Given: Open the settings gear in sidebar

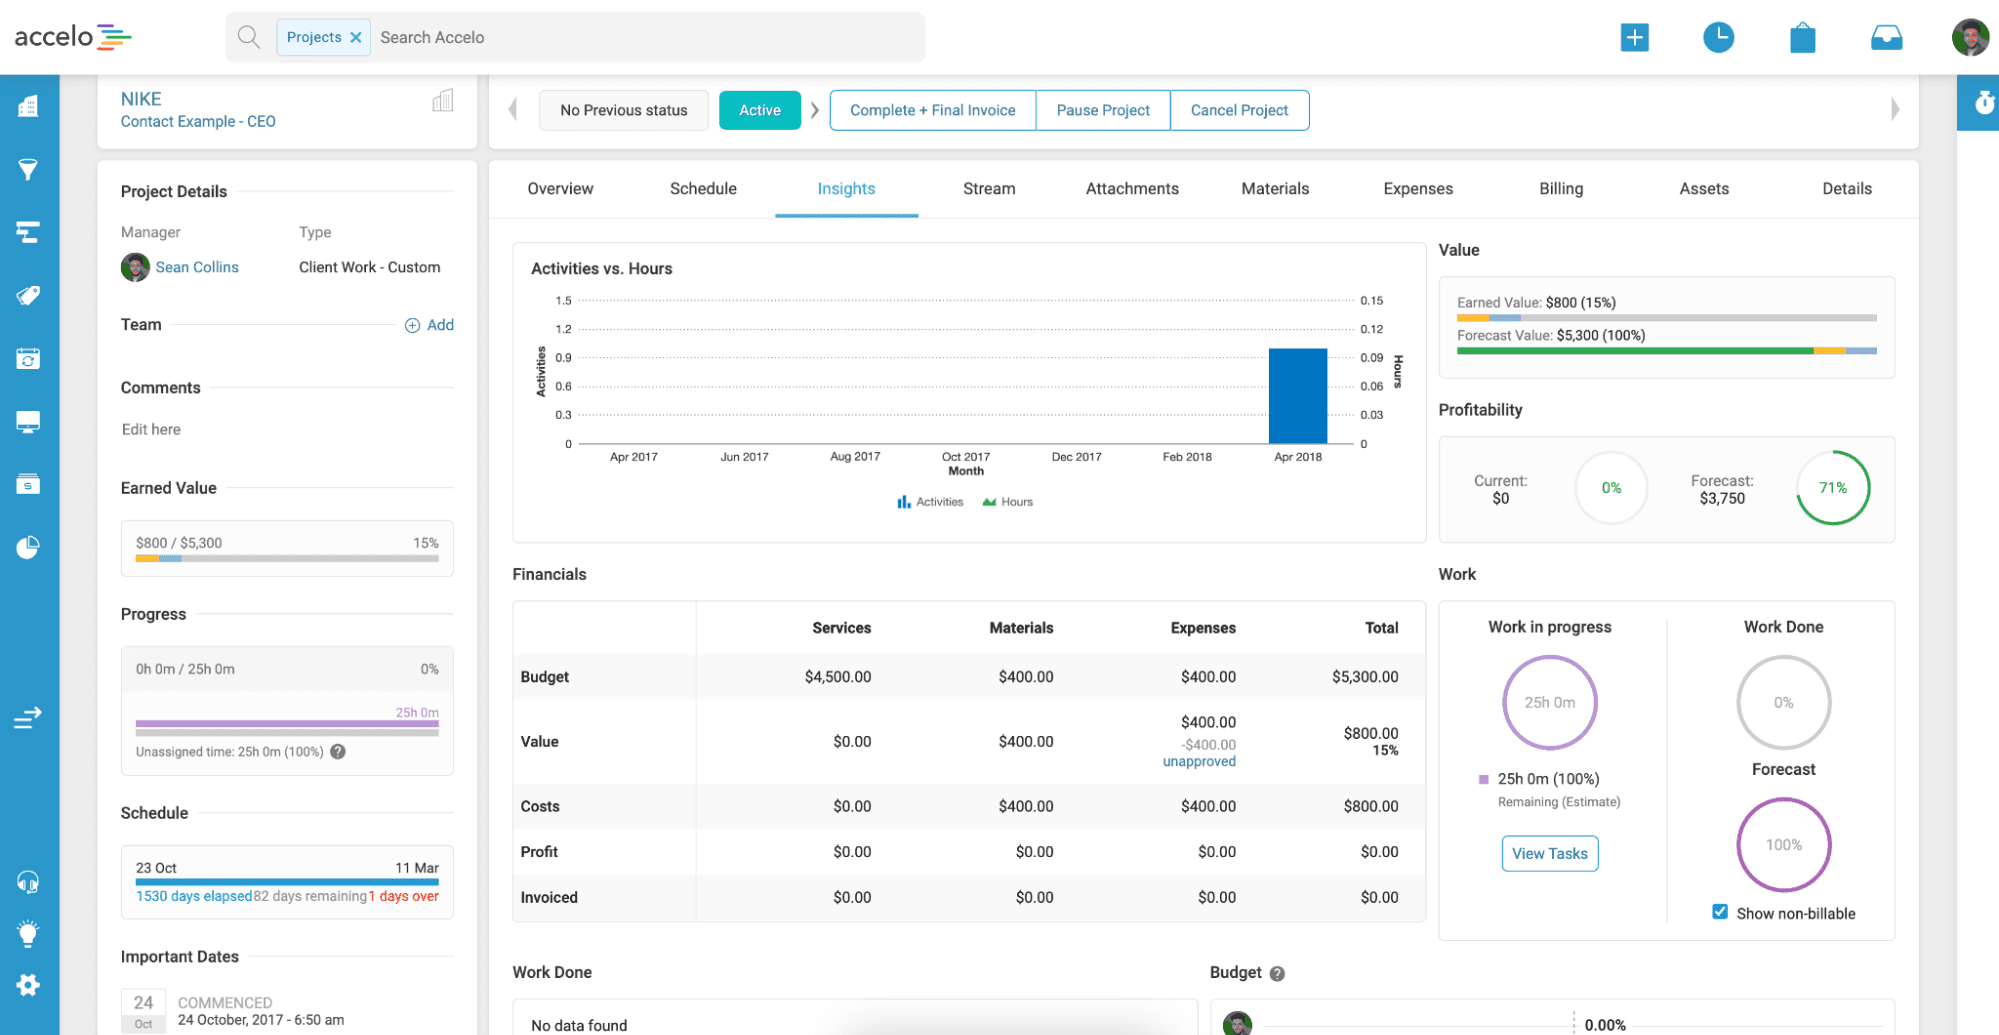Looking at the screenshot, I should (28, 985).
